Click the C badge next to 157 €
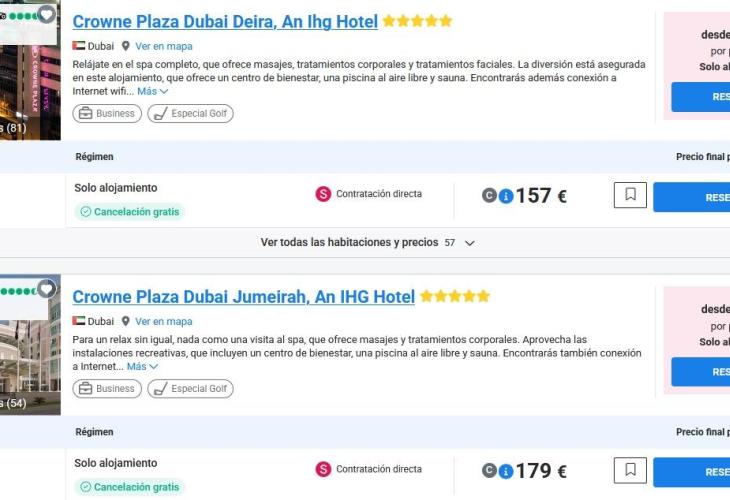730x500 pixels. 489,196
